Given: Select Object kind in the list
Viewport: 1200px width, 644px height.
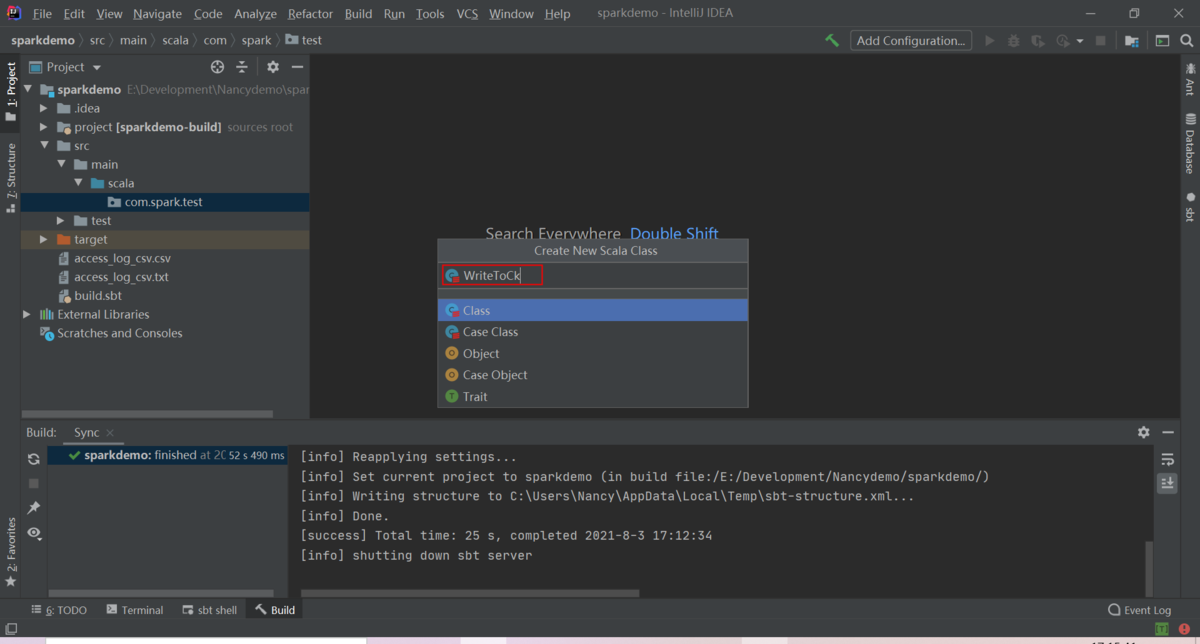Looking at the screenshot, I should 592,354.
